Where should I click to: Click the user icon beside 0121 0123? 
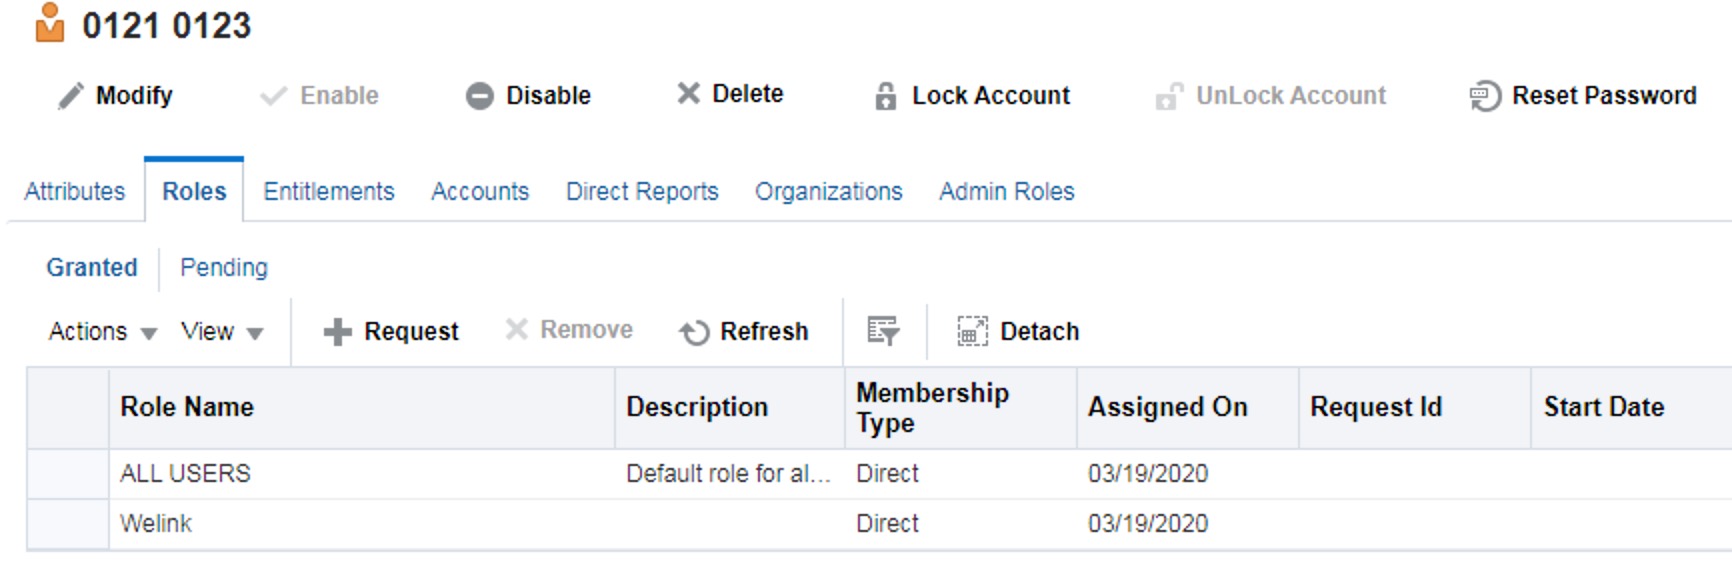point(50,23)
